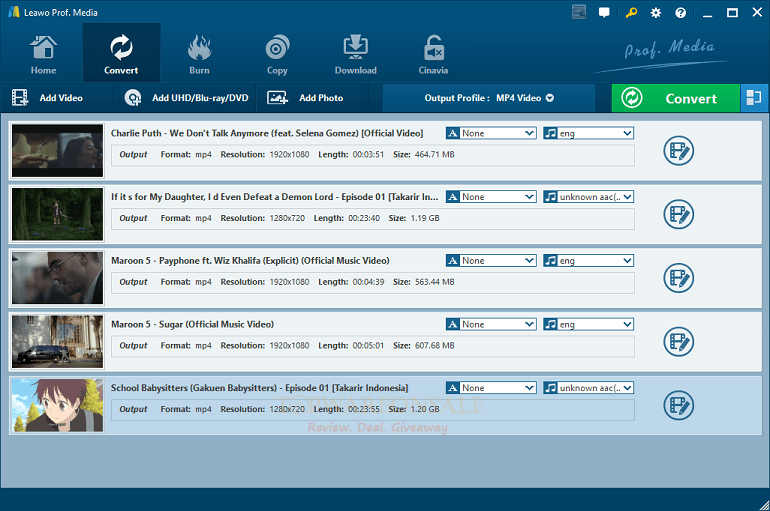The width and height of the screenshot is (770, 511).
Task: Open the feedback chat bubble icon
Action: point(605,13)
